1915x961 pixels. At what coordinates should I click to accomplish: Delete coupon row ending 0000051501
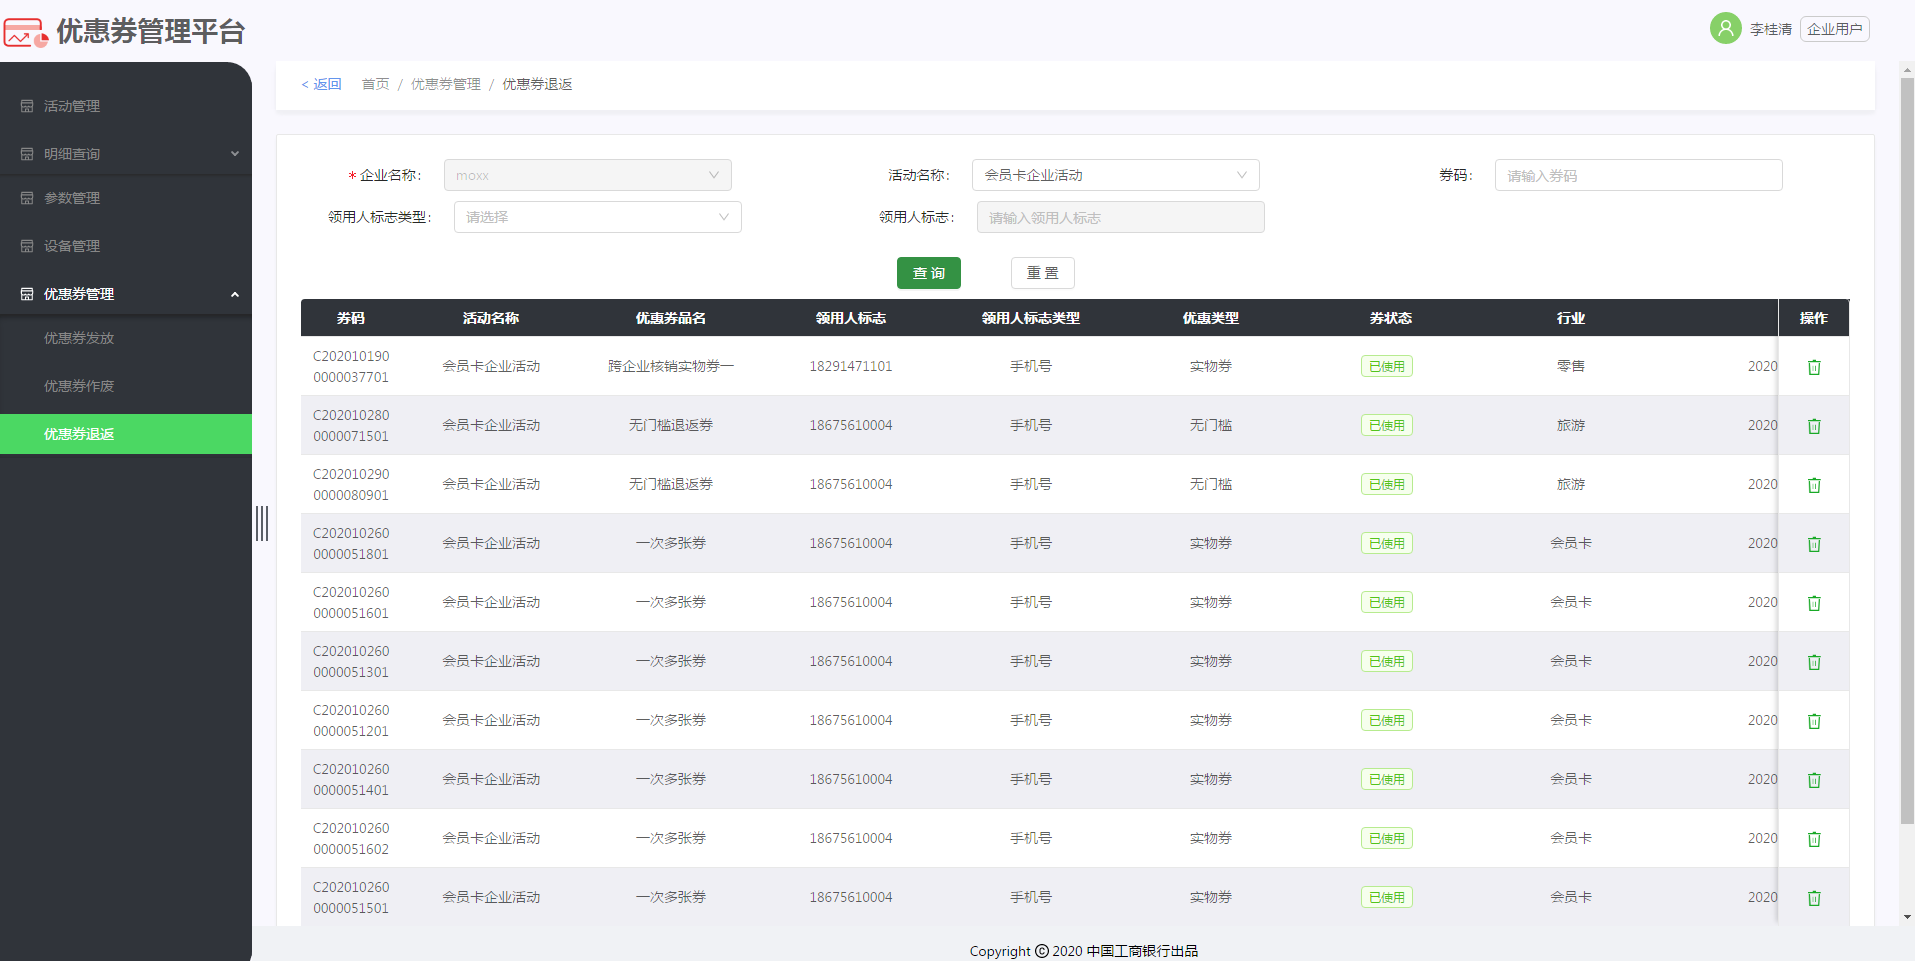coord(1814,898)
